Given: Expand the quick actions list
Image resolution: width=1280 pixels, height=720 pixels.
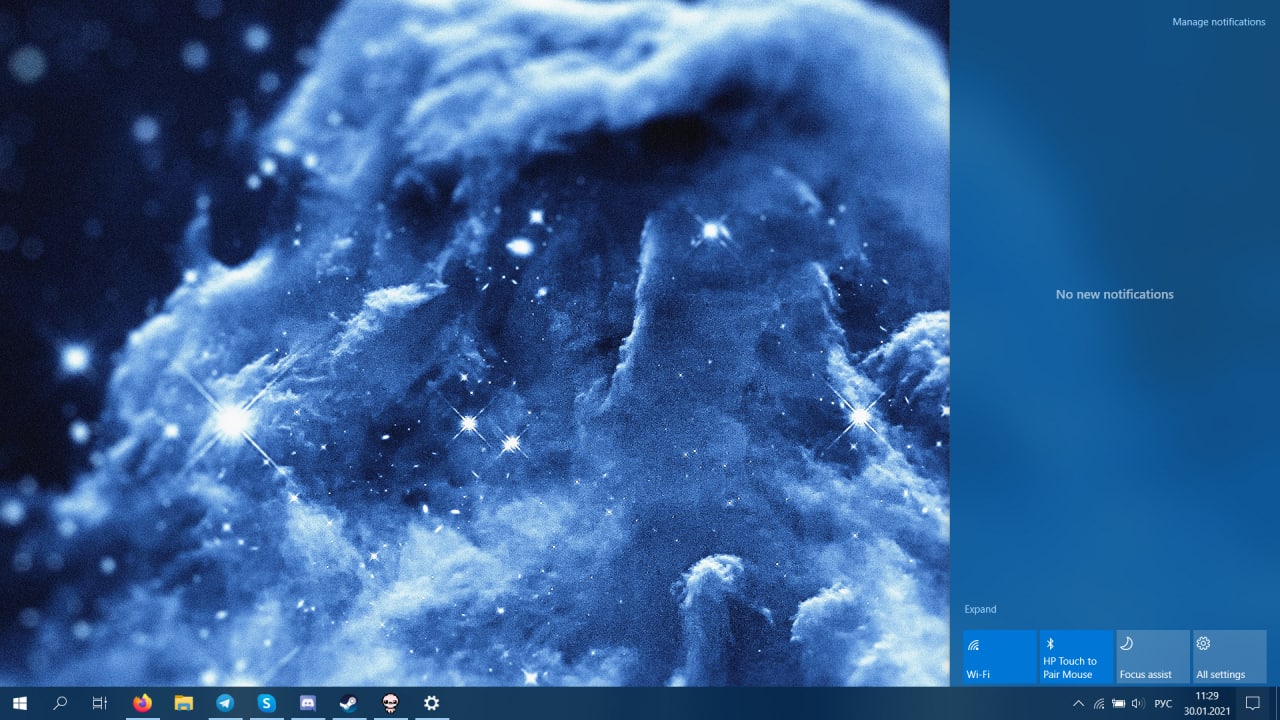Looking at the screenshot, I should point(980,609).
